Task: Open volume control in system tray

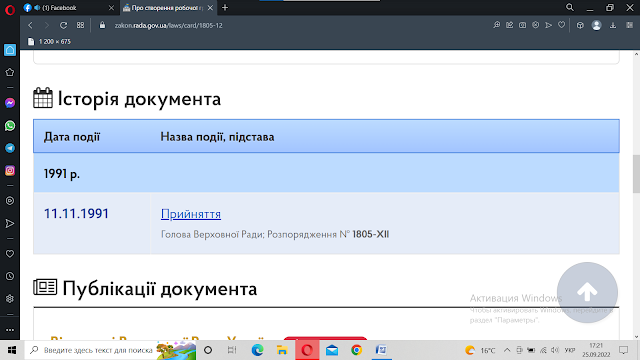Action: click(x=554, y=350)
